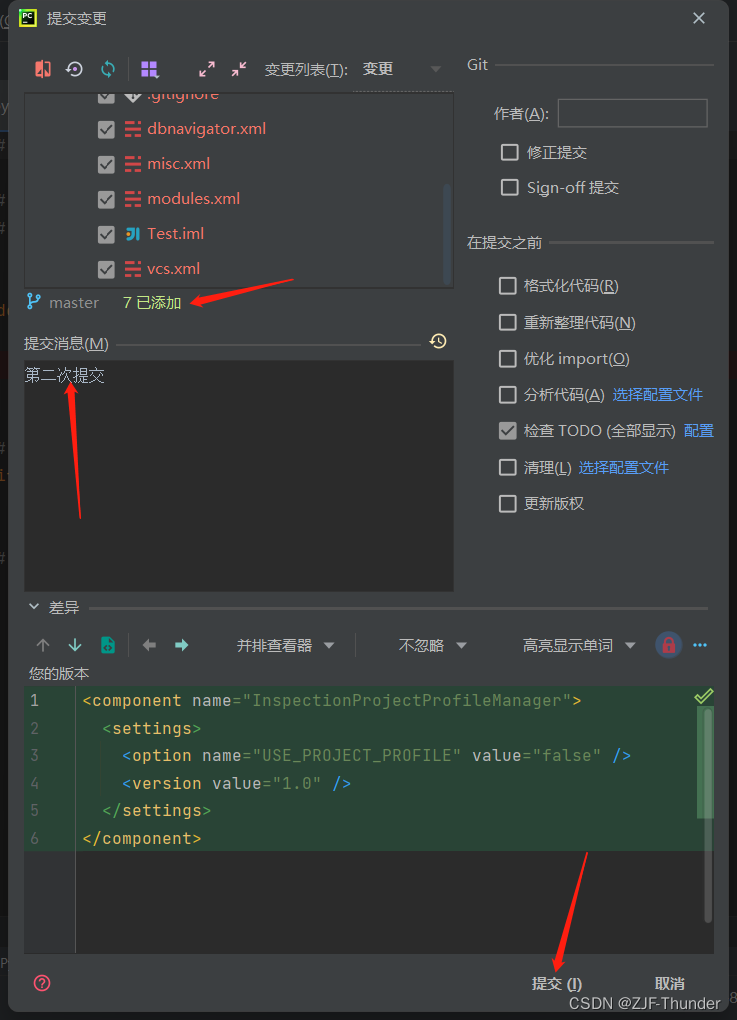This screenshot has width=737, height=1020.
Task: Select misc.xml in the changes list
Action: (178, 164)
